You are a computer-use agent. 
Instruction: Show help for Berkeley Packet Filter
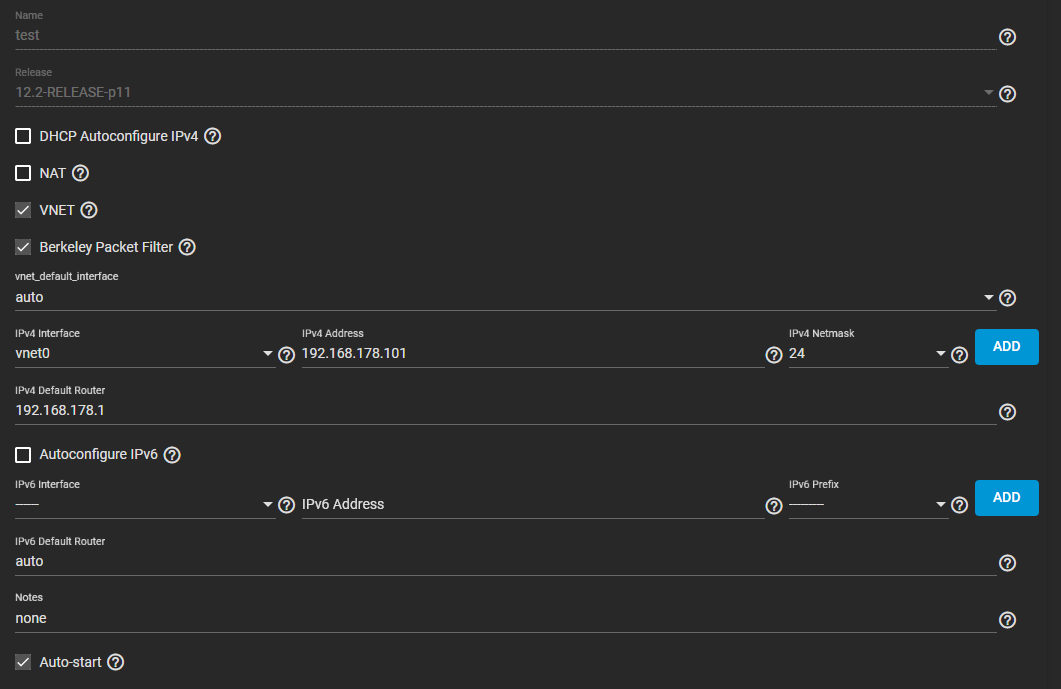click(187, 247)
